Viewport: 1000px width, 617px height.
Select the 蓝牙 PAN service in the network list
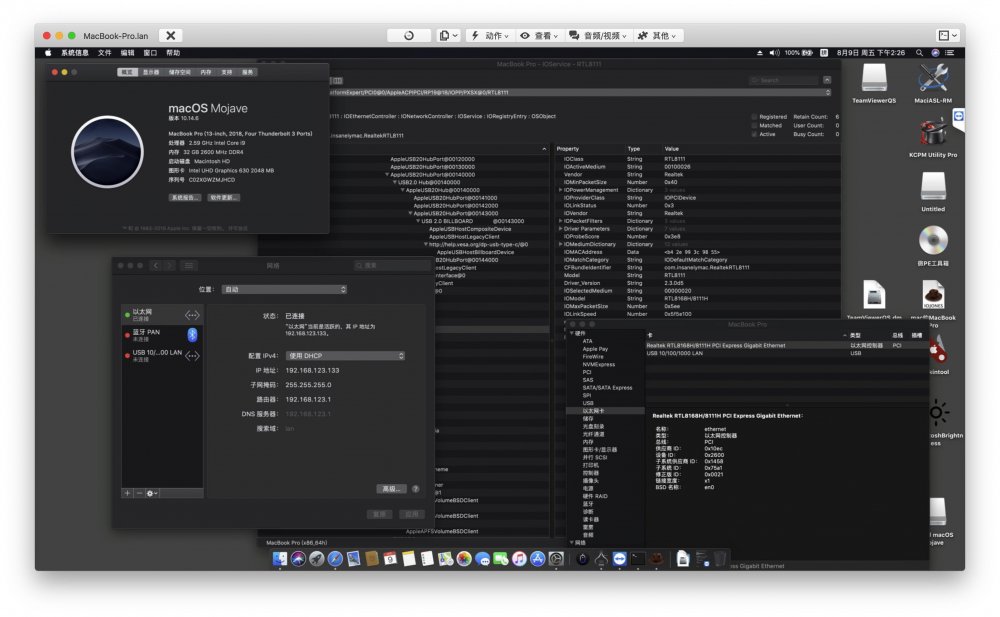[x=163, y=334]
